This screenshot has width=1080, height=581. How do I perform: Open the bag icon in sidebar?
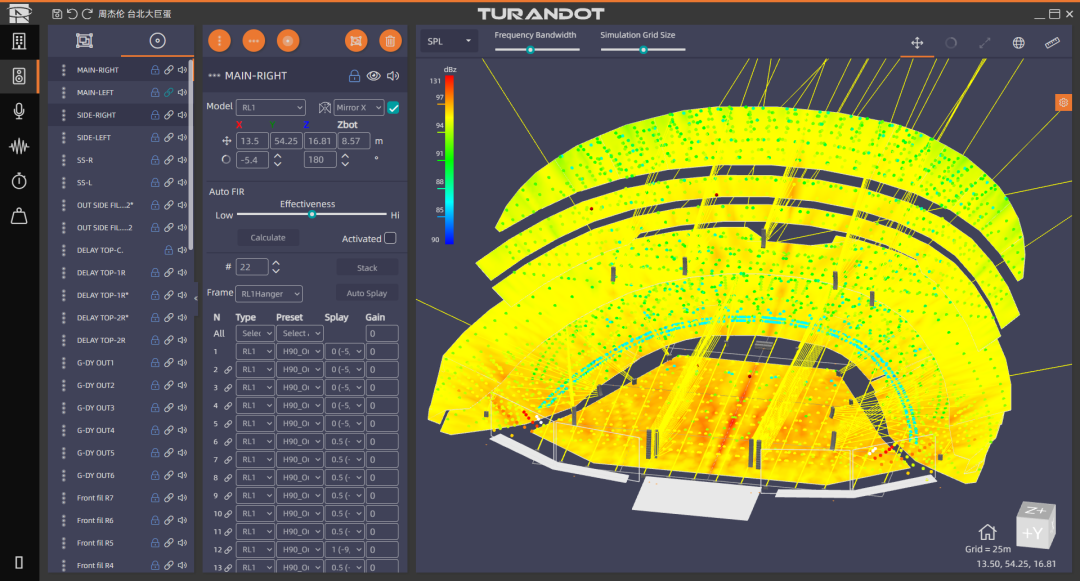19,216
